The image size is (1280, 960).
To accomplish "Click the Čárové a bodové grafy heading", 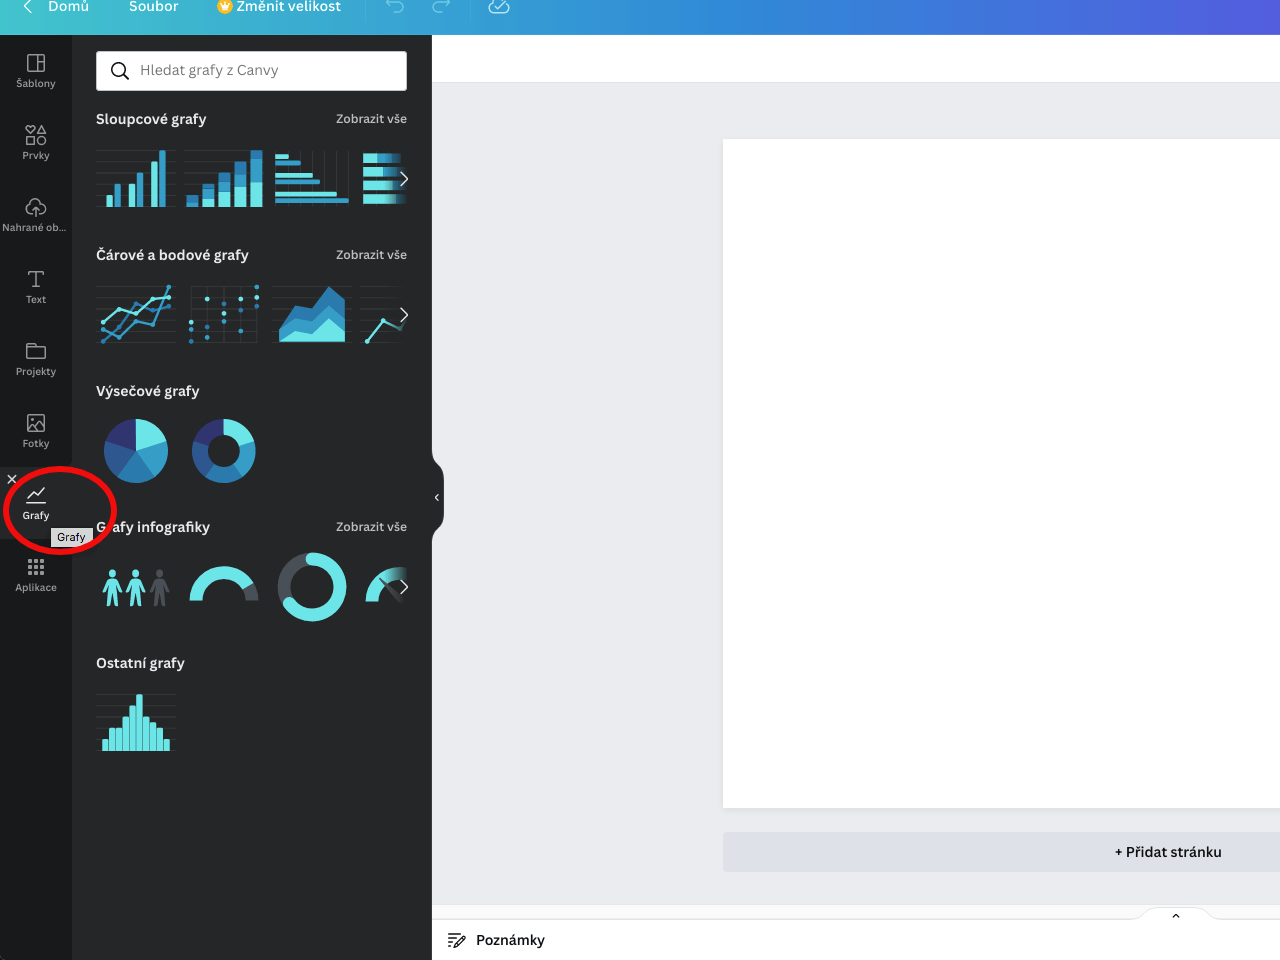I will (172, 255).
